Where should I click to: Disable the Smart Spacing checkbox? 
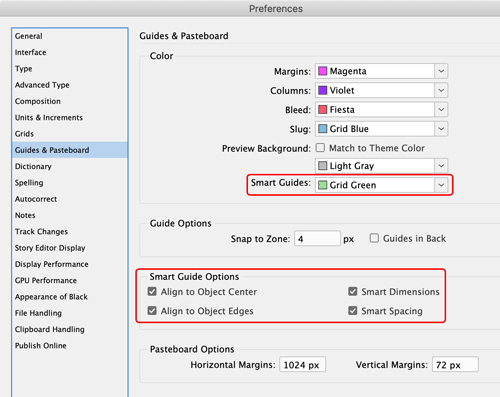click(x=353, y=311)
